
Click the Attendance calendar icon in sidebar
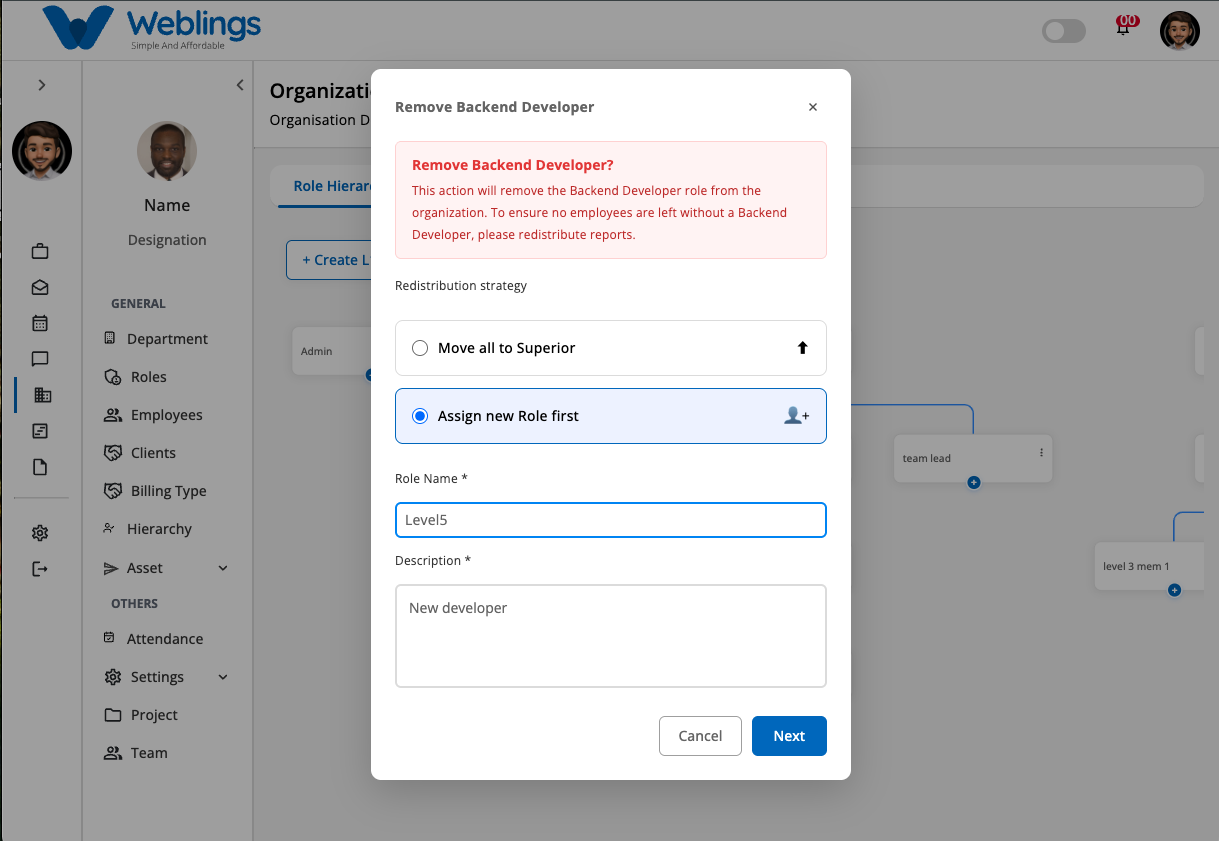110,638
